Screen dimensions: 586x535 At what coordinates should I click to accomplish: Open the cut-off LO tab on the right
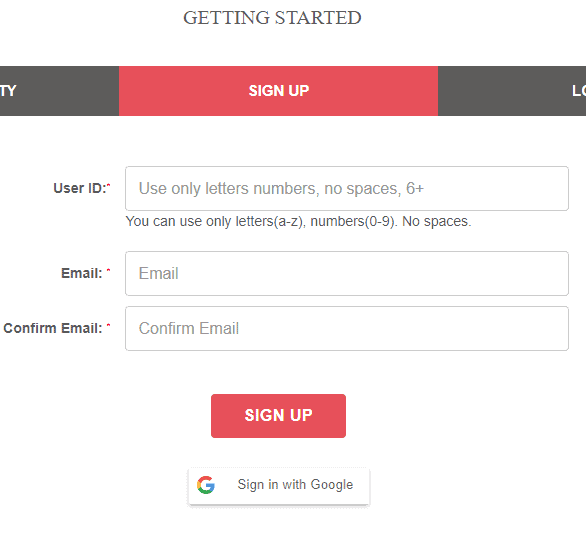[512, 91]
